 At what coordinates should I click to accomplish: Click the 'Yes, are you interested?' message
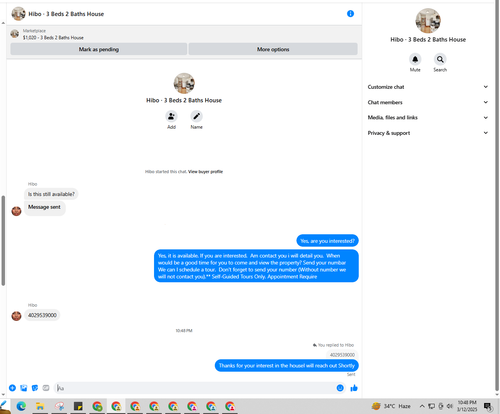tap(327, 241)
